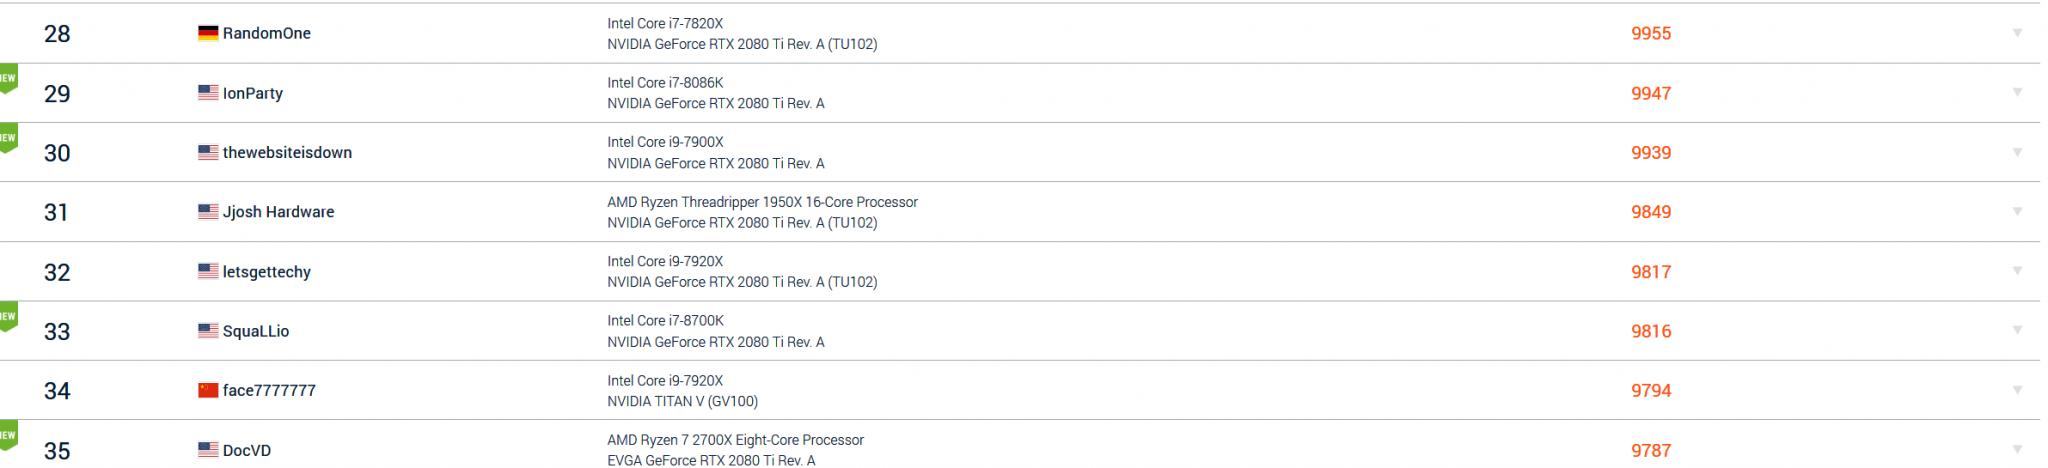Click the NEW badge on rank 29
This screenshot has height=468, width=2048.
click(x=8, y=79)
